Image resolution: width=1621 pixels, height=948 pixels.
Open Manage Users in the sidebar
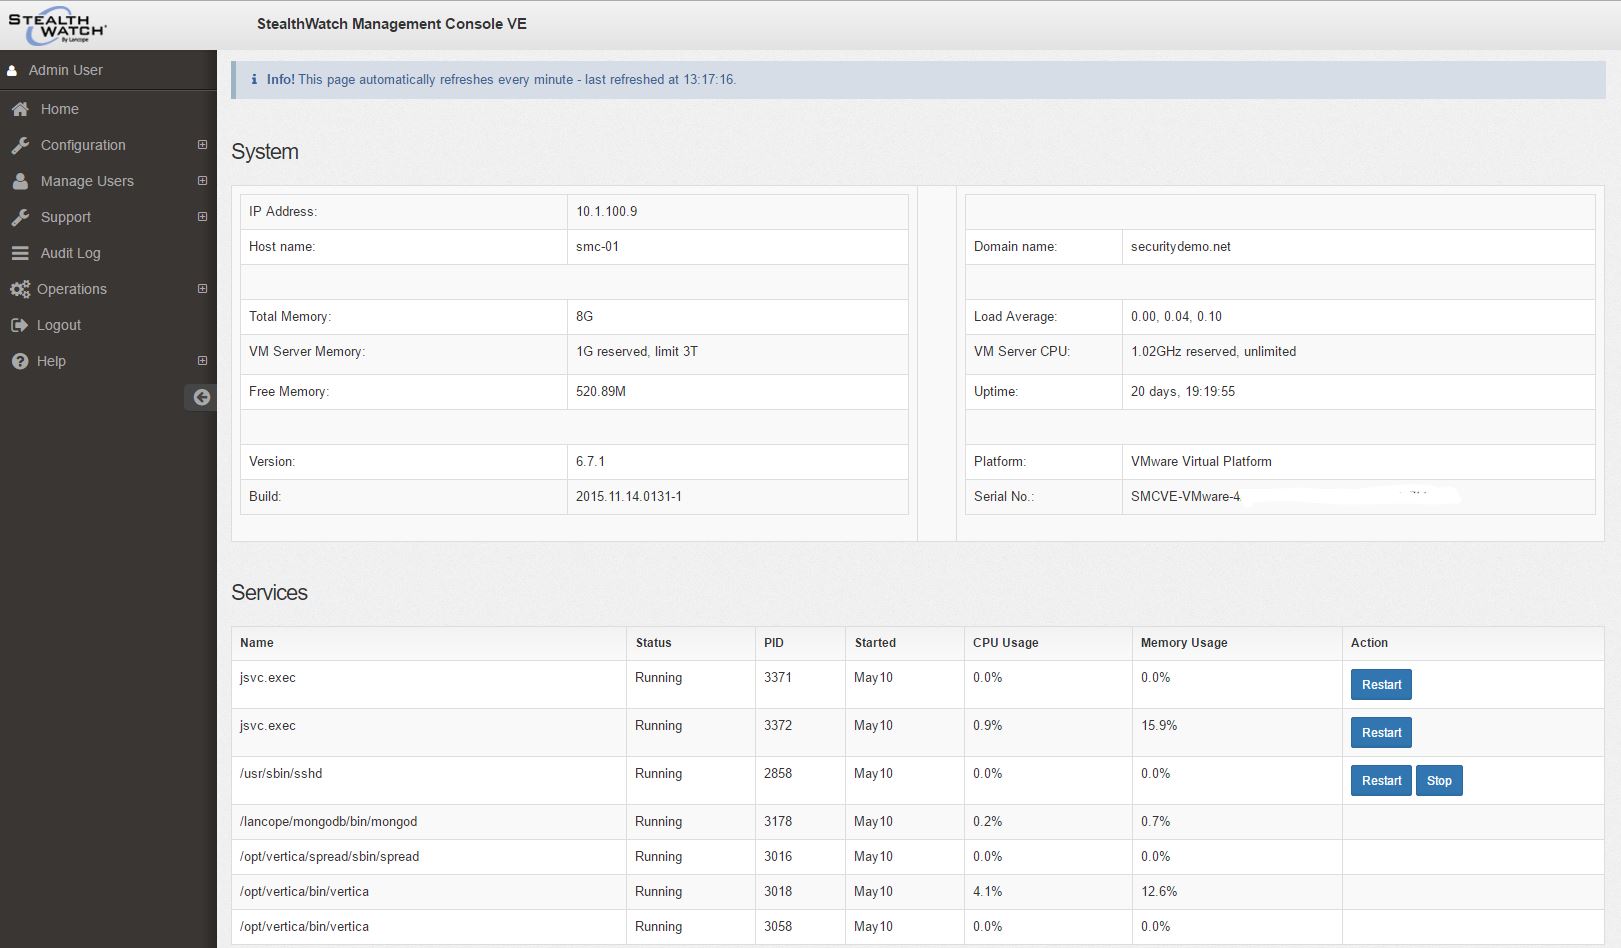87,181
